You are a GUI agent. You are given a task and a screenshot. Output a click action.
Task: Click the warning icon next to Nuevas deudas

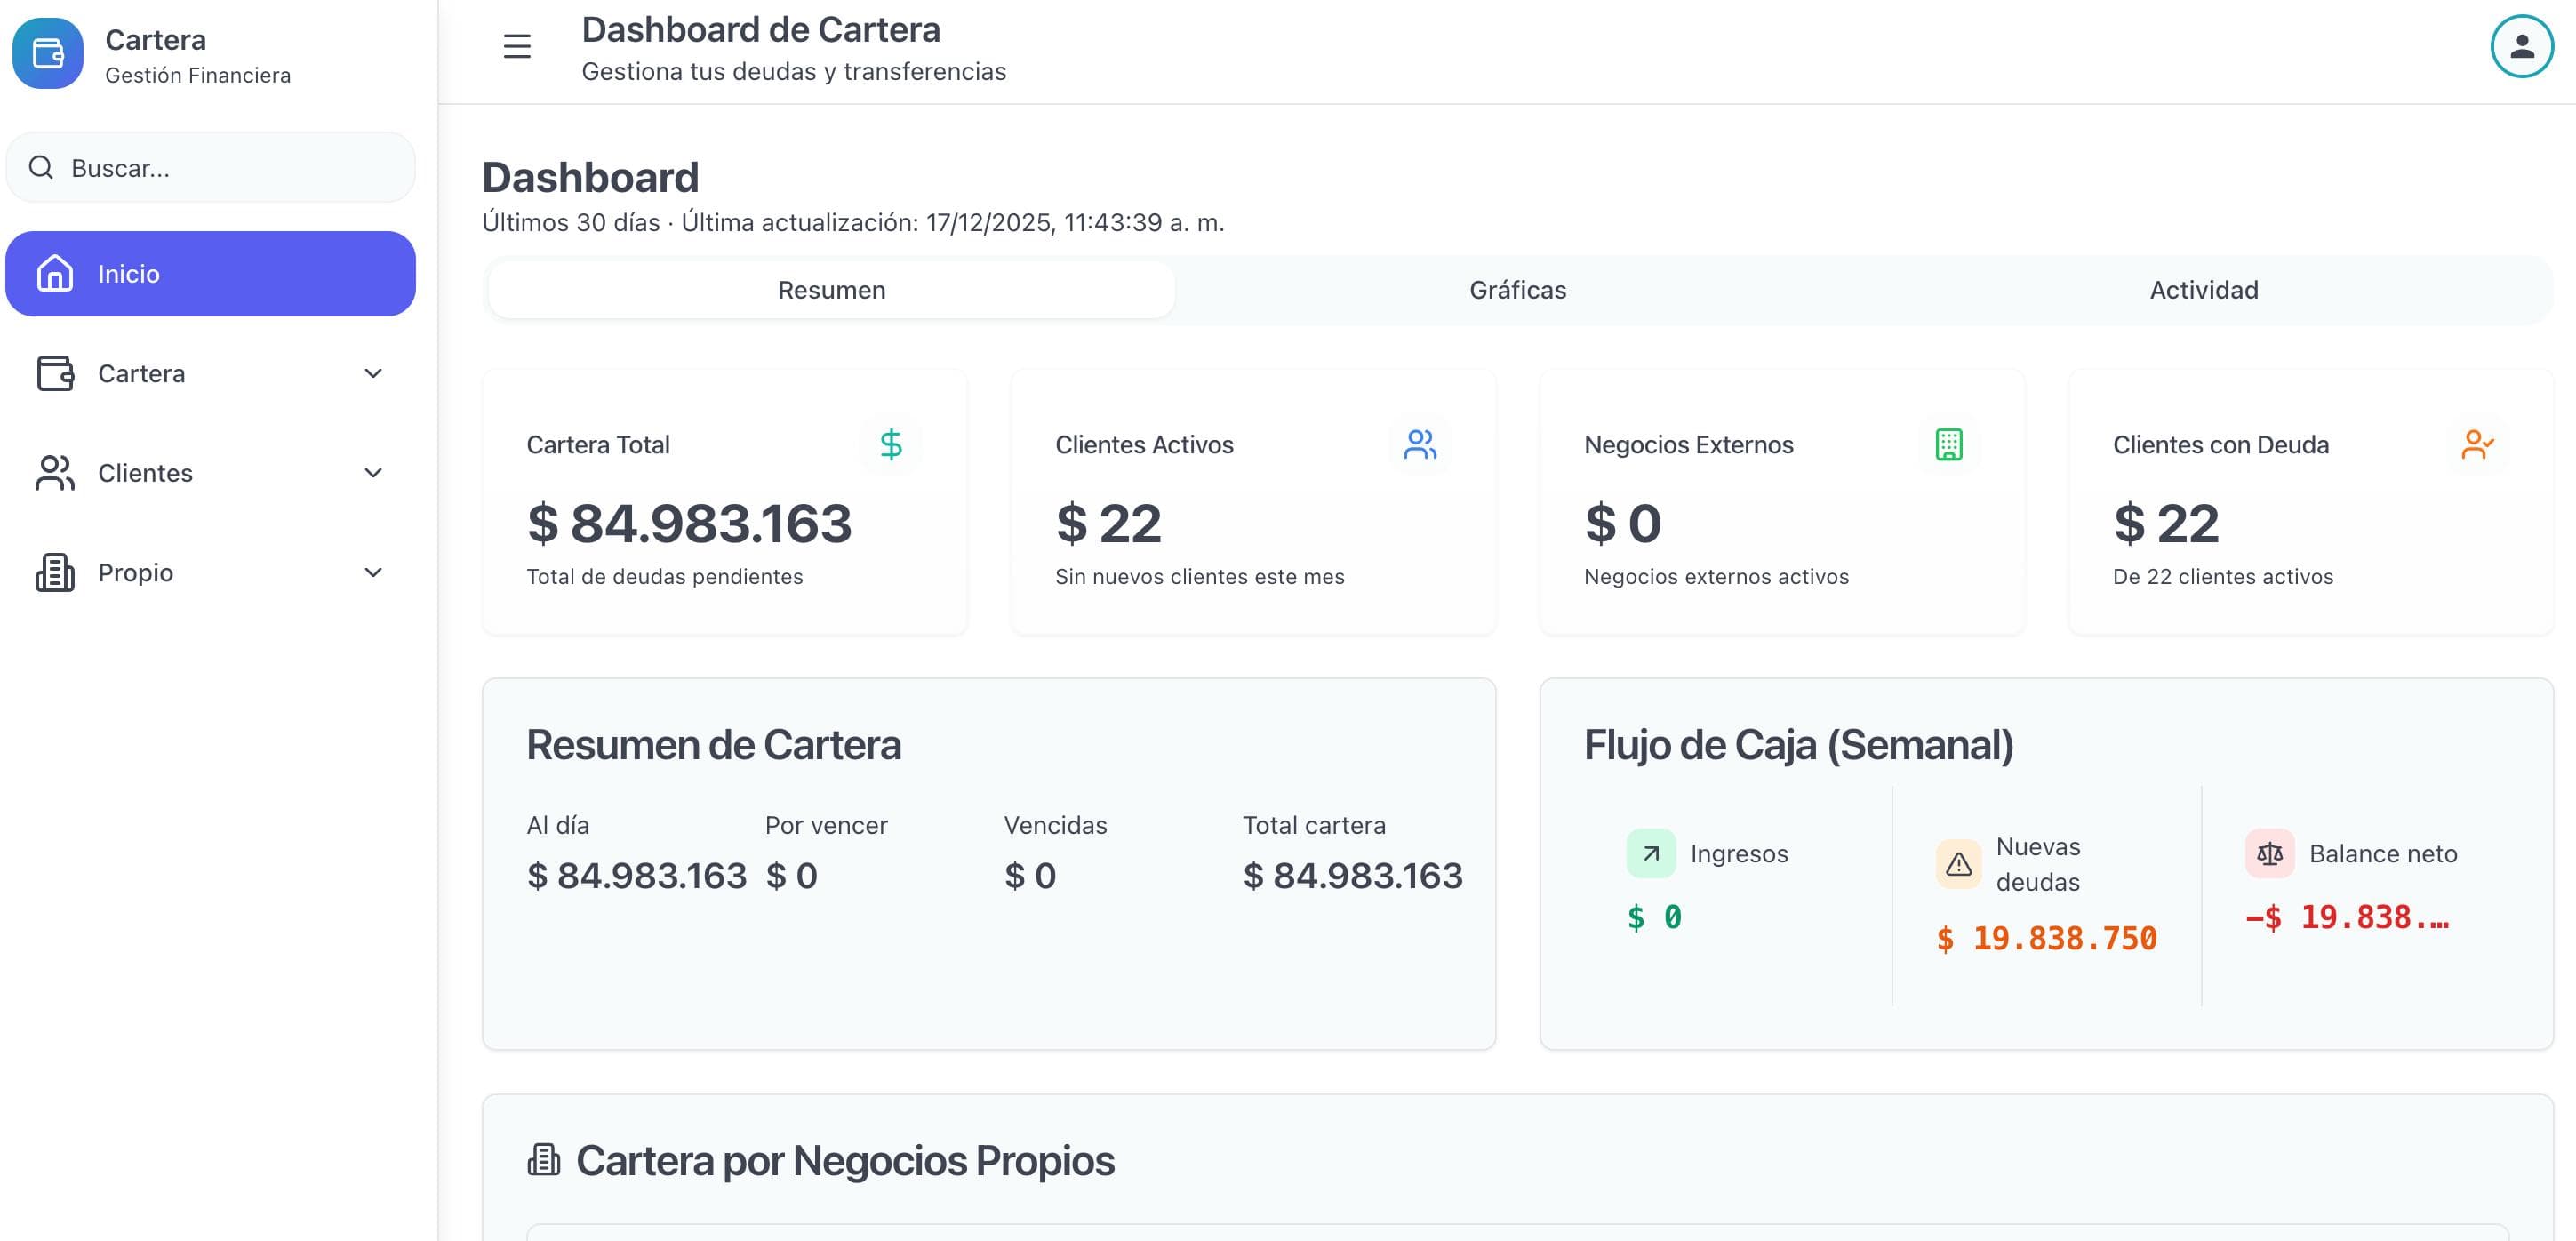[x=1957, y=863]
